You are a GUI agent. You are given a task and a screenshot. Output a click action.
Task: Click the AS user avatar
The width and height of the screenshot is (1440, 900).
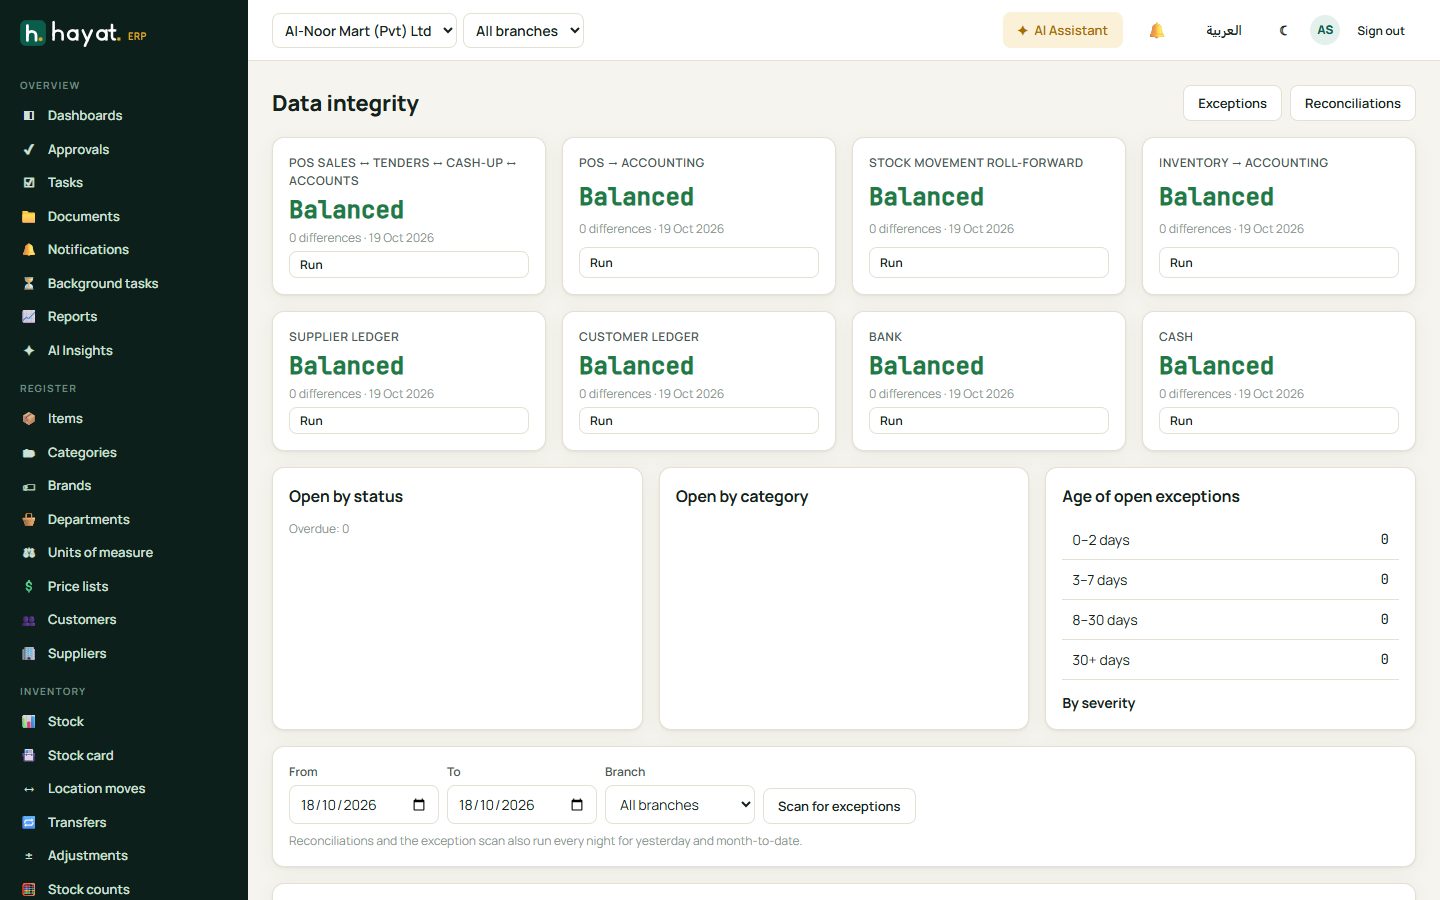pos(1325,30)
